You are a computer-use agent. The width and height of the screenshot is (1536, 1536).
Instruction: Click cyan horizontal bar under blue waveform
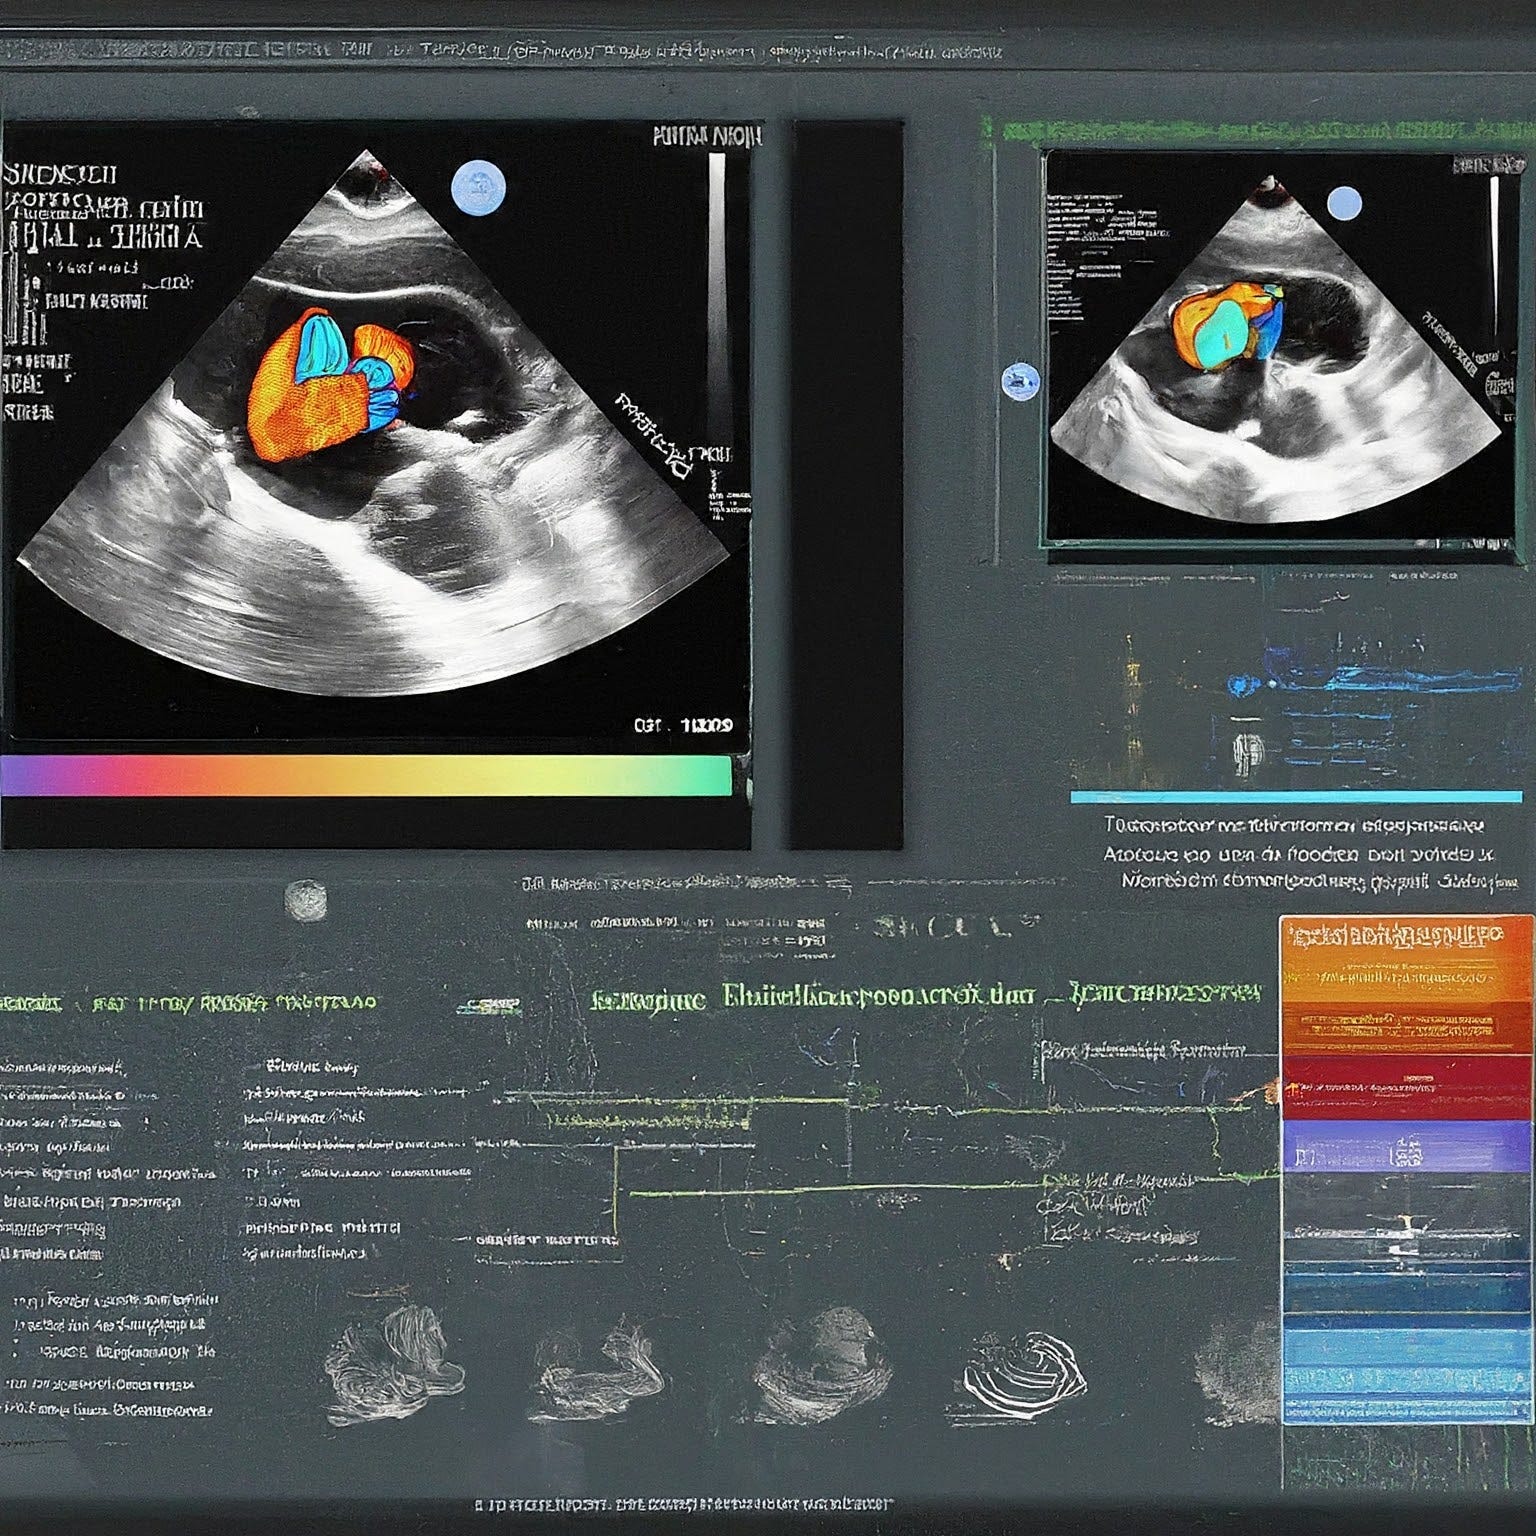point(1296,797)
